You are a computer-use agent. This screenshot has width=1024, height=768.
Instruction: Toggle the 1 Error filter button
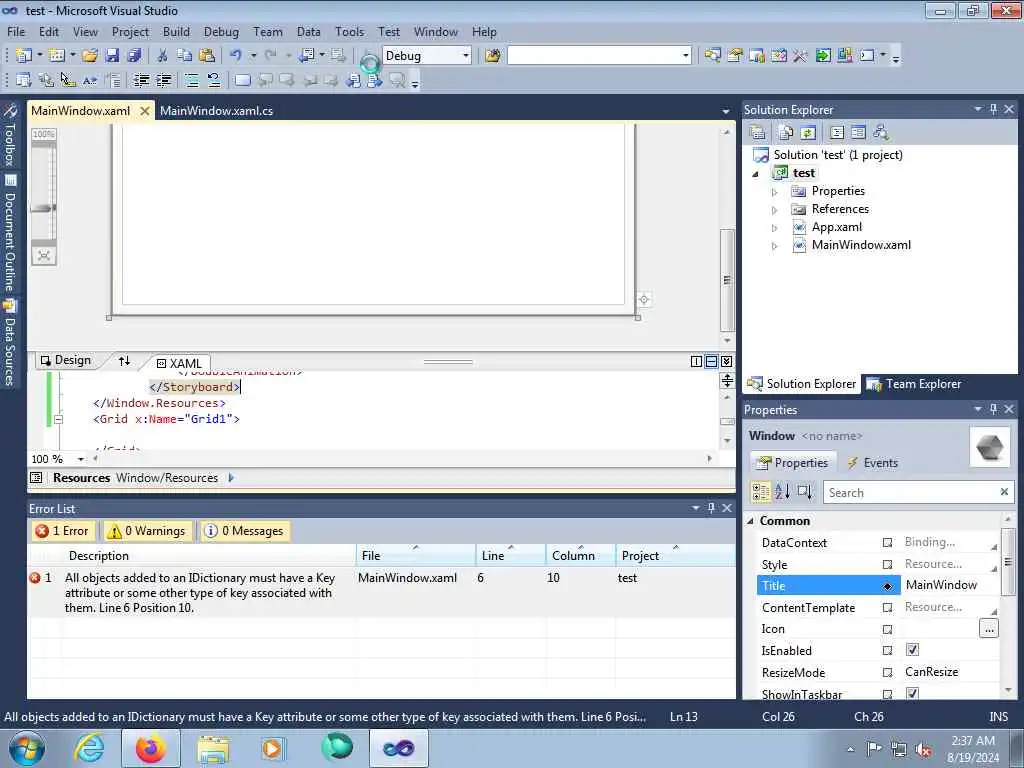click(x=63, y=531)
